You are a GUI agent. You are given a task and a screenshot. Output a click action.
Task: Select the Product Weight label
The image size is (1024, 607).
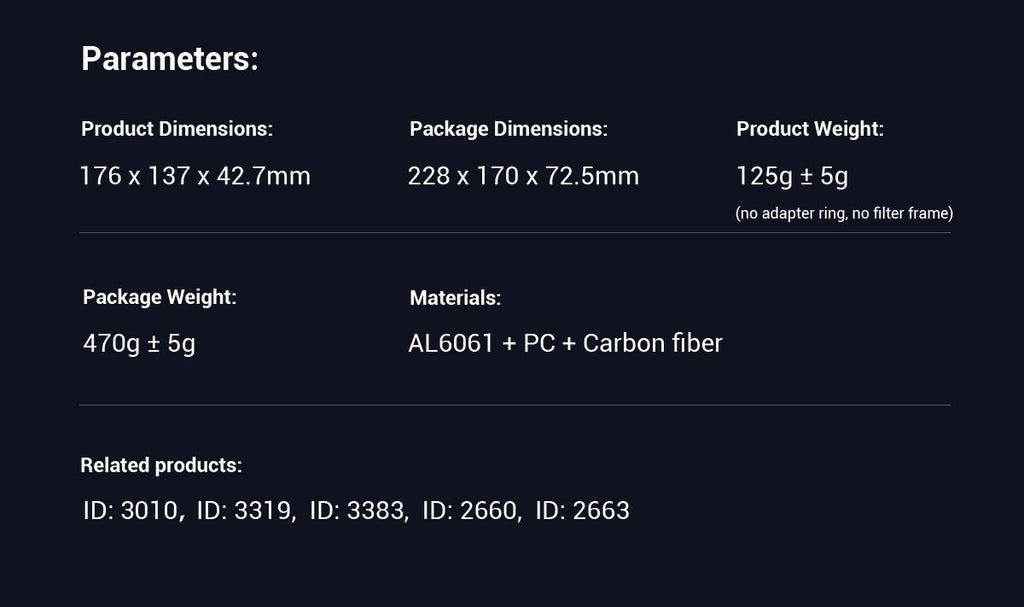810,129
